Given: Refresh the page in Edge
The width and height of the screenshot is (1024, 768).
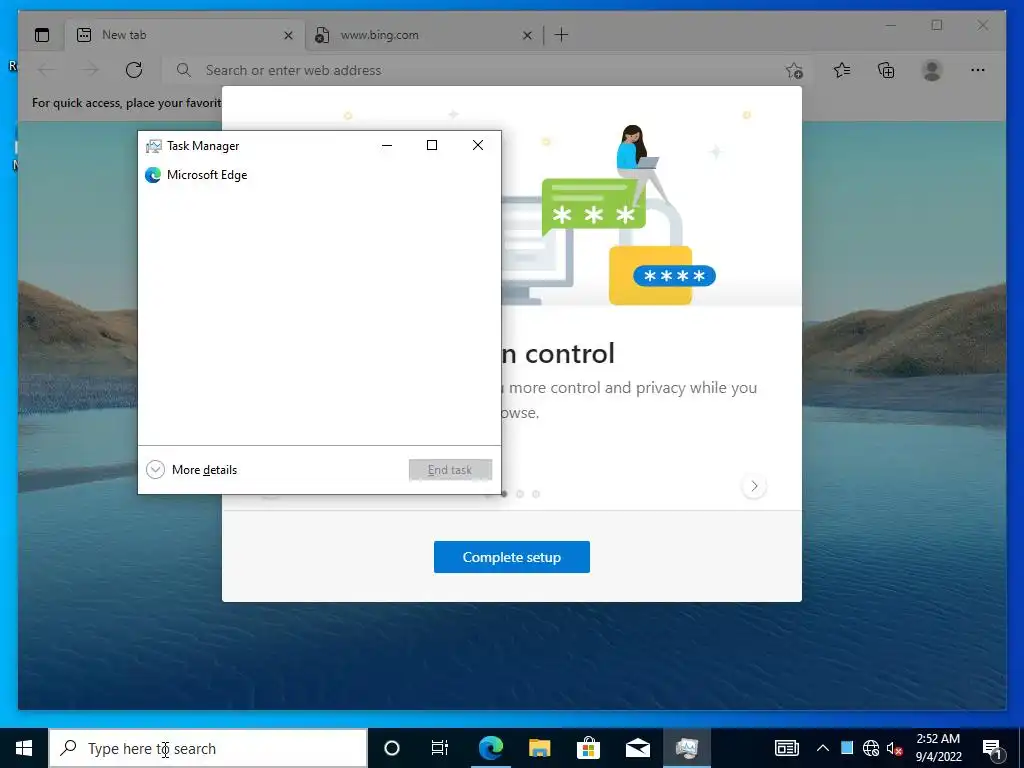Looking at the screenshot, I should click(x=134, y=70).
